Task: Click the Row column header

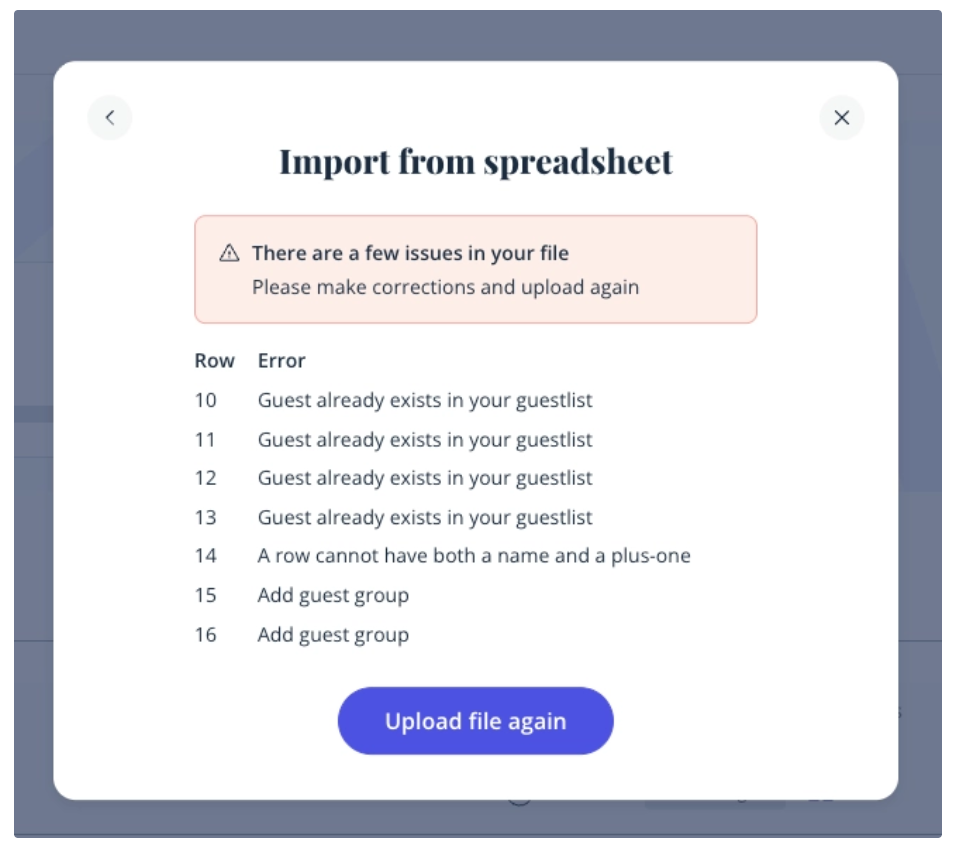Action: pos(214,361)
